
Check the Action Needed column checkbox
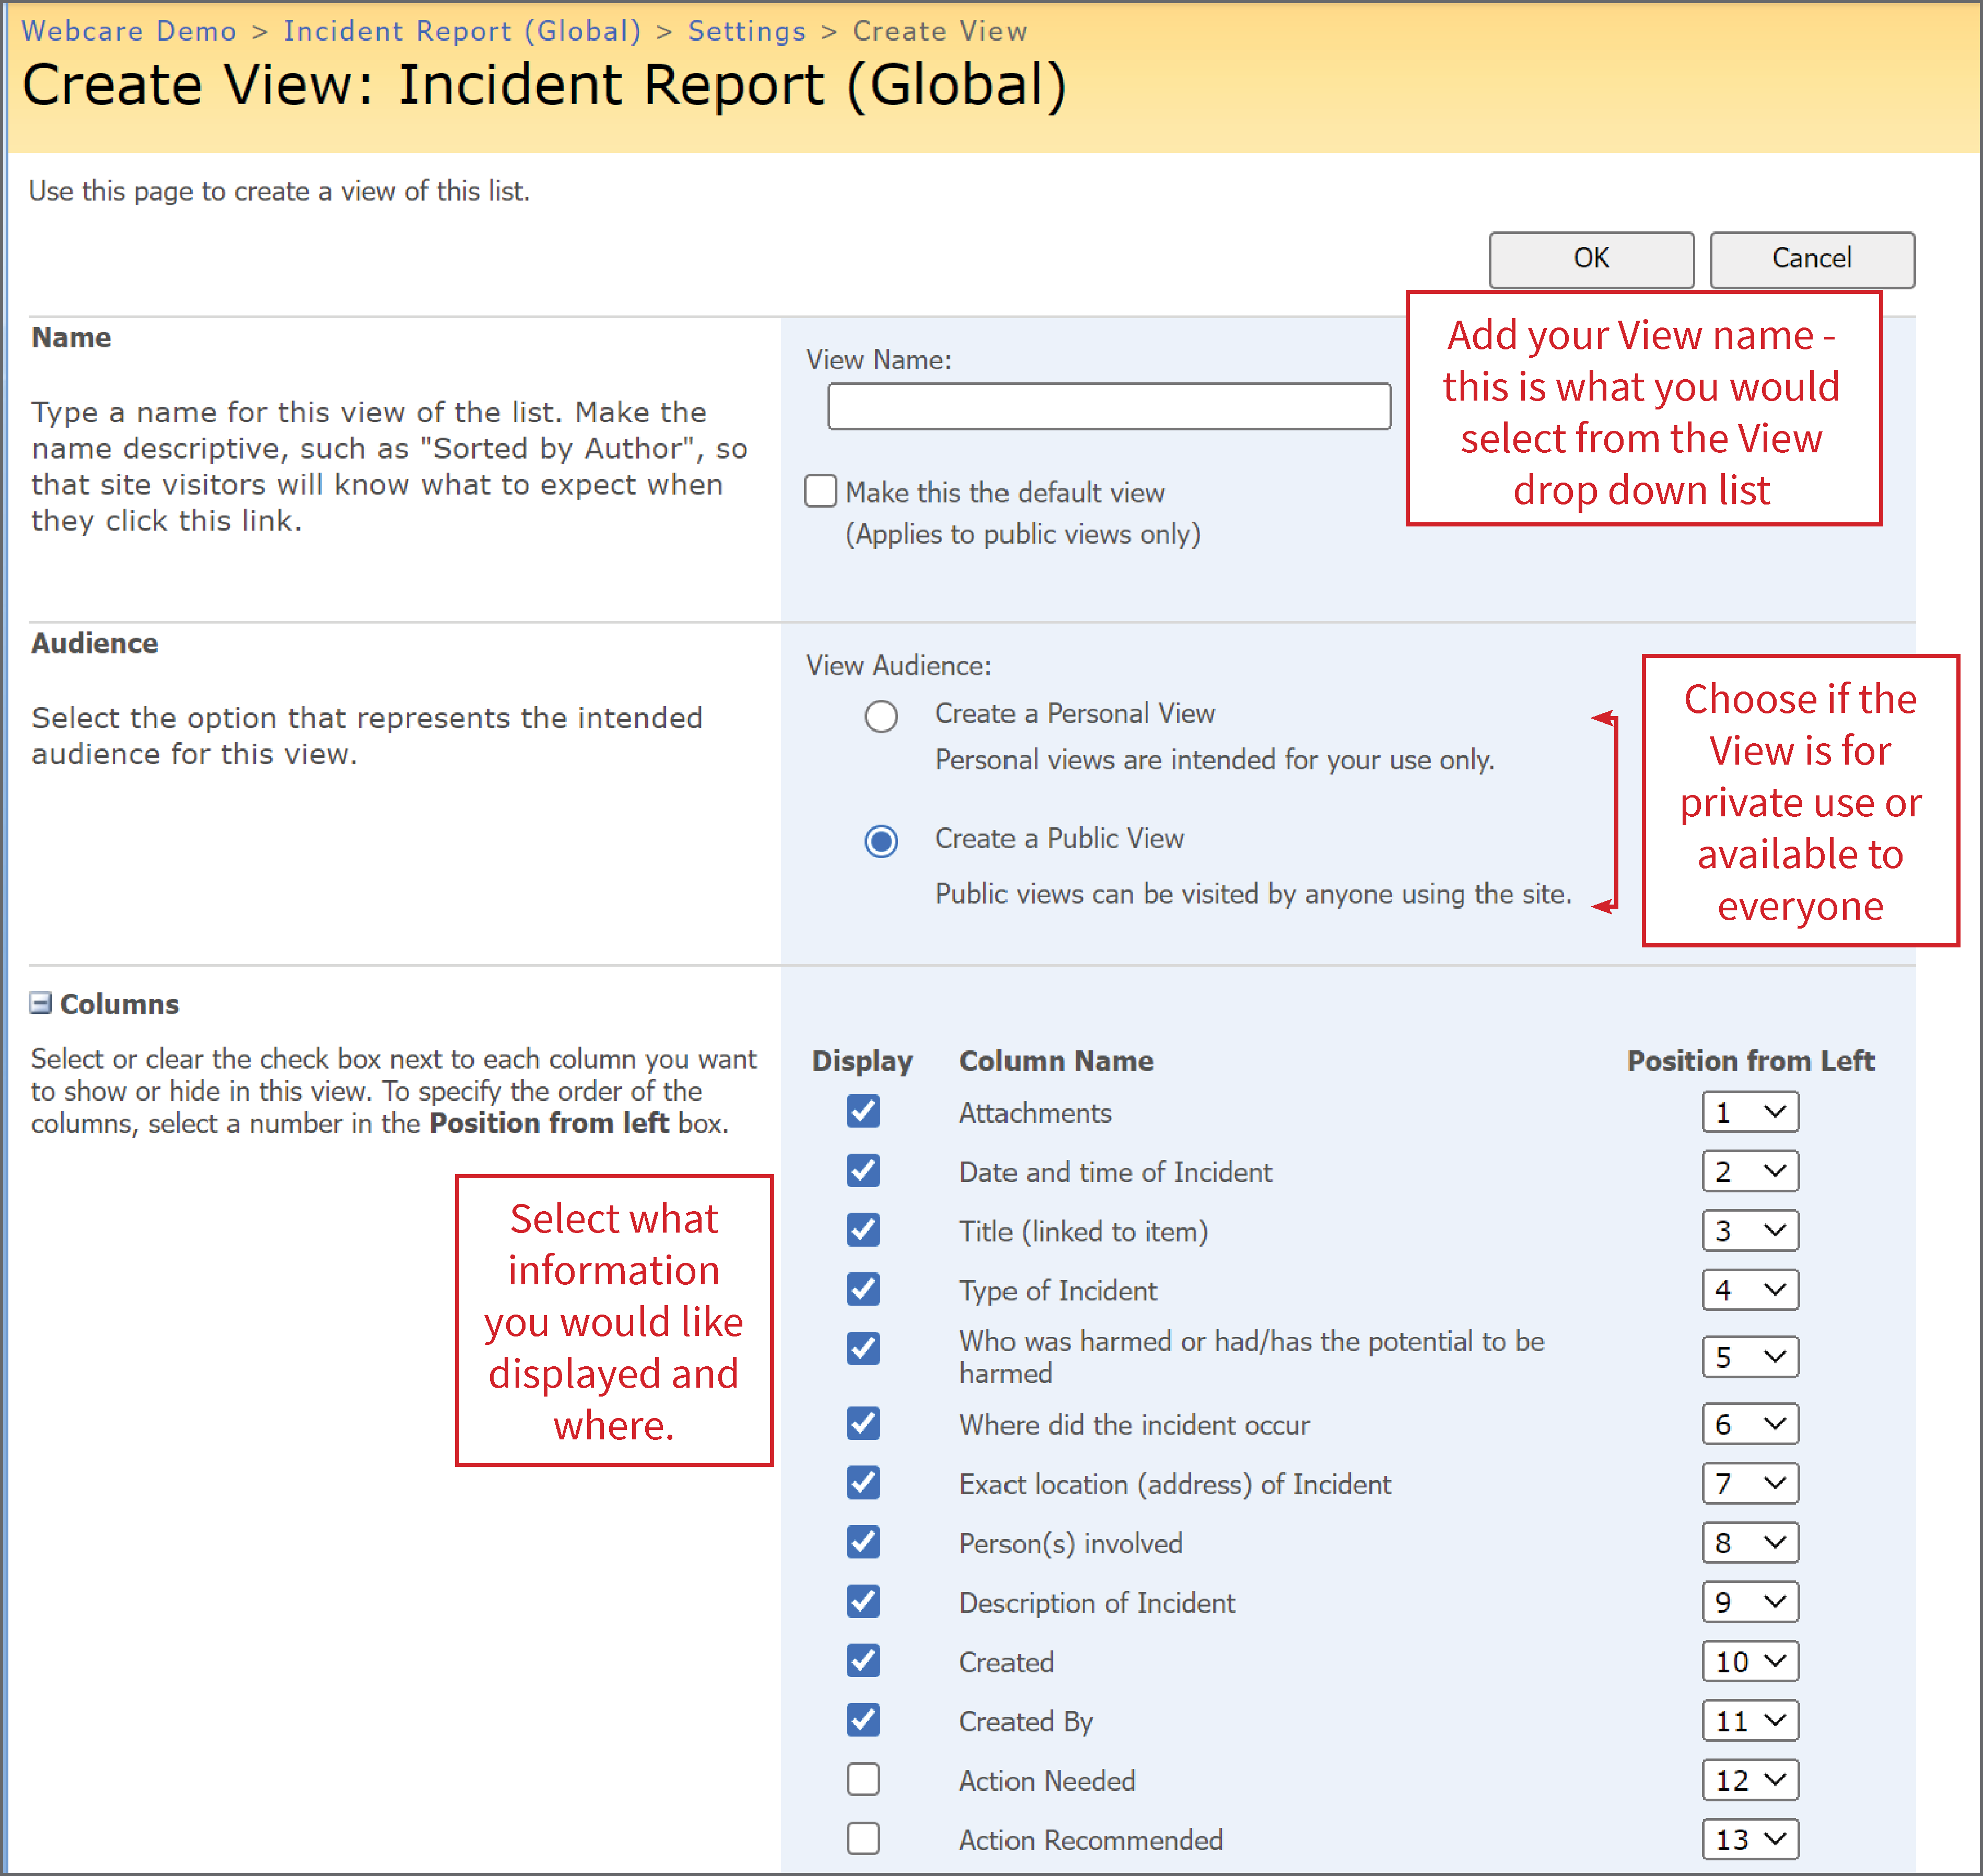pyautogui.click(x=863, y=1779)
